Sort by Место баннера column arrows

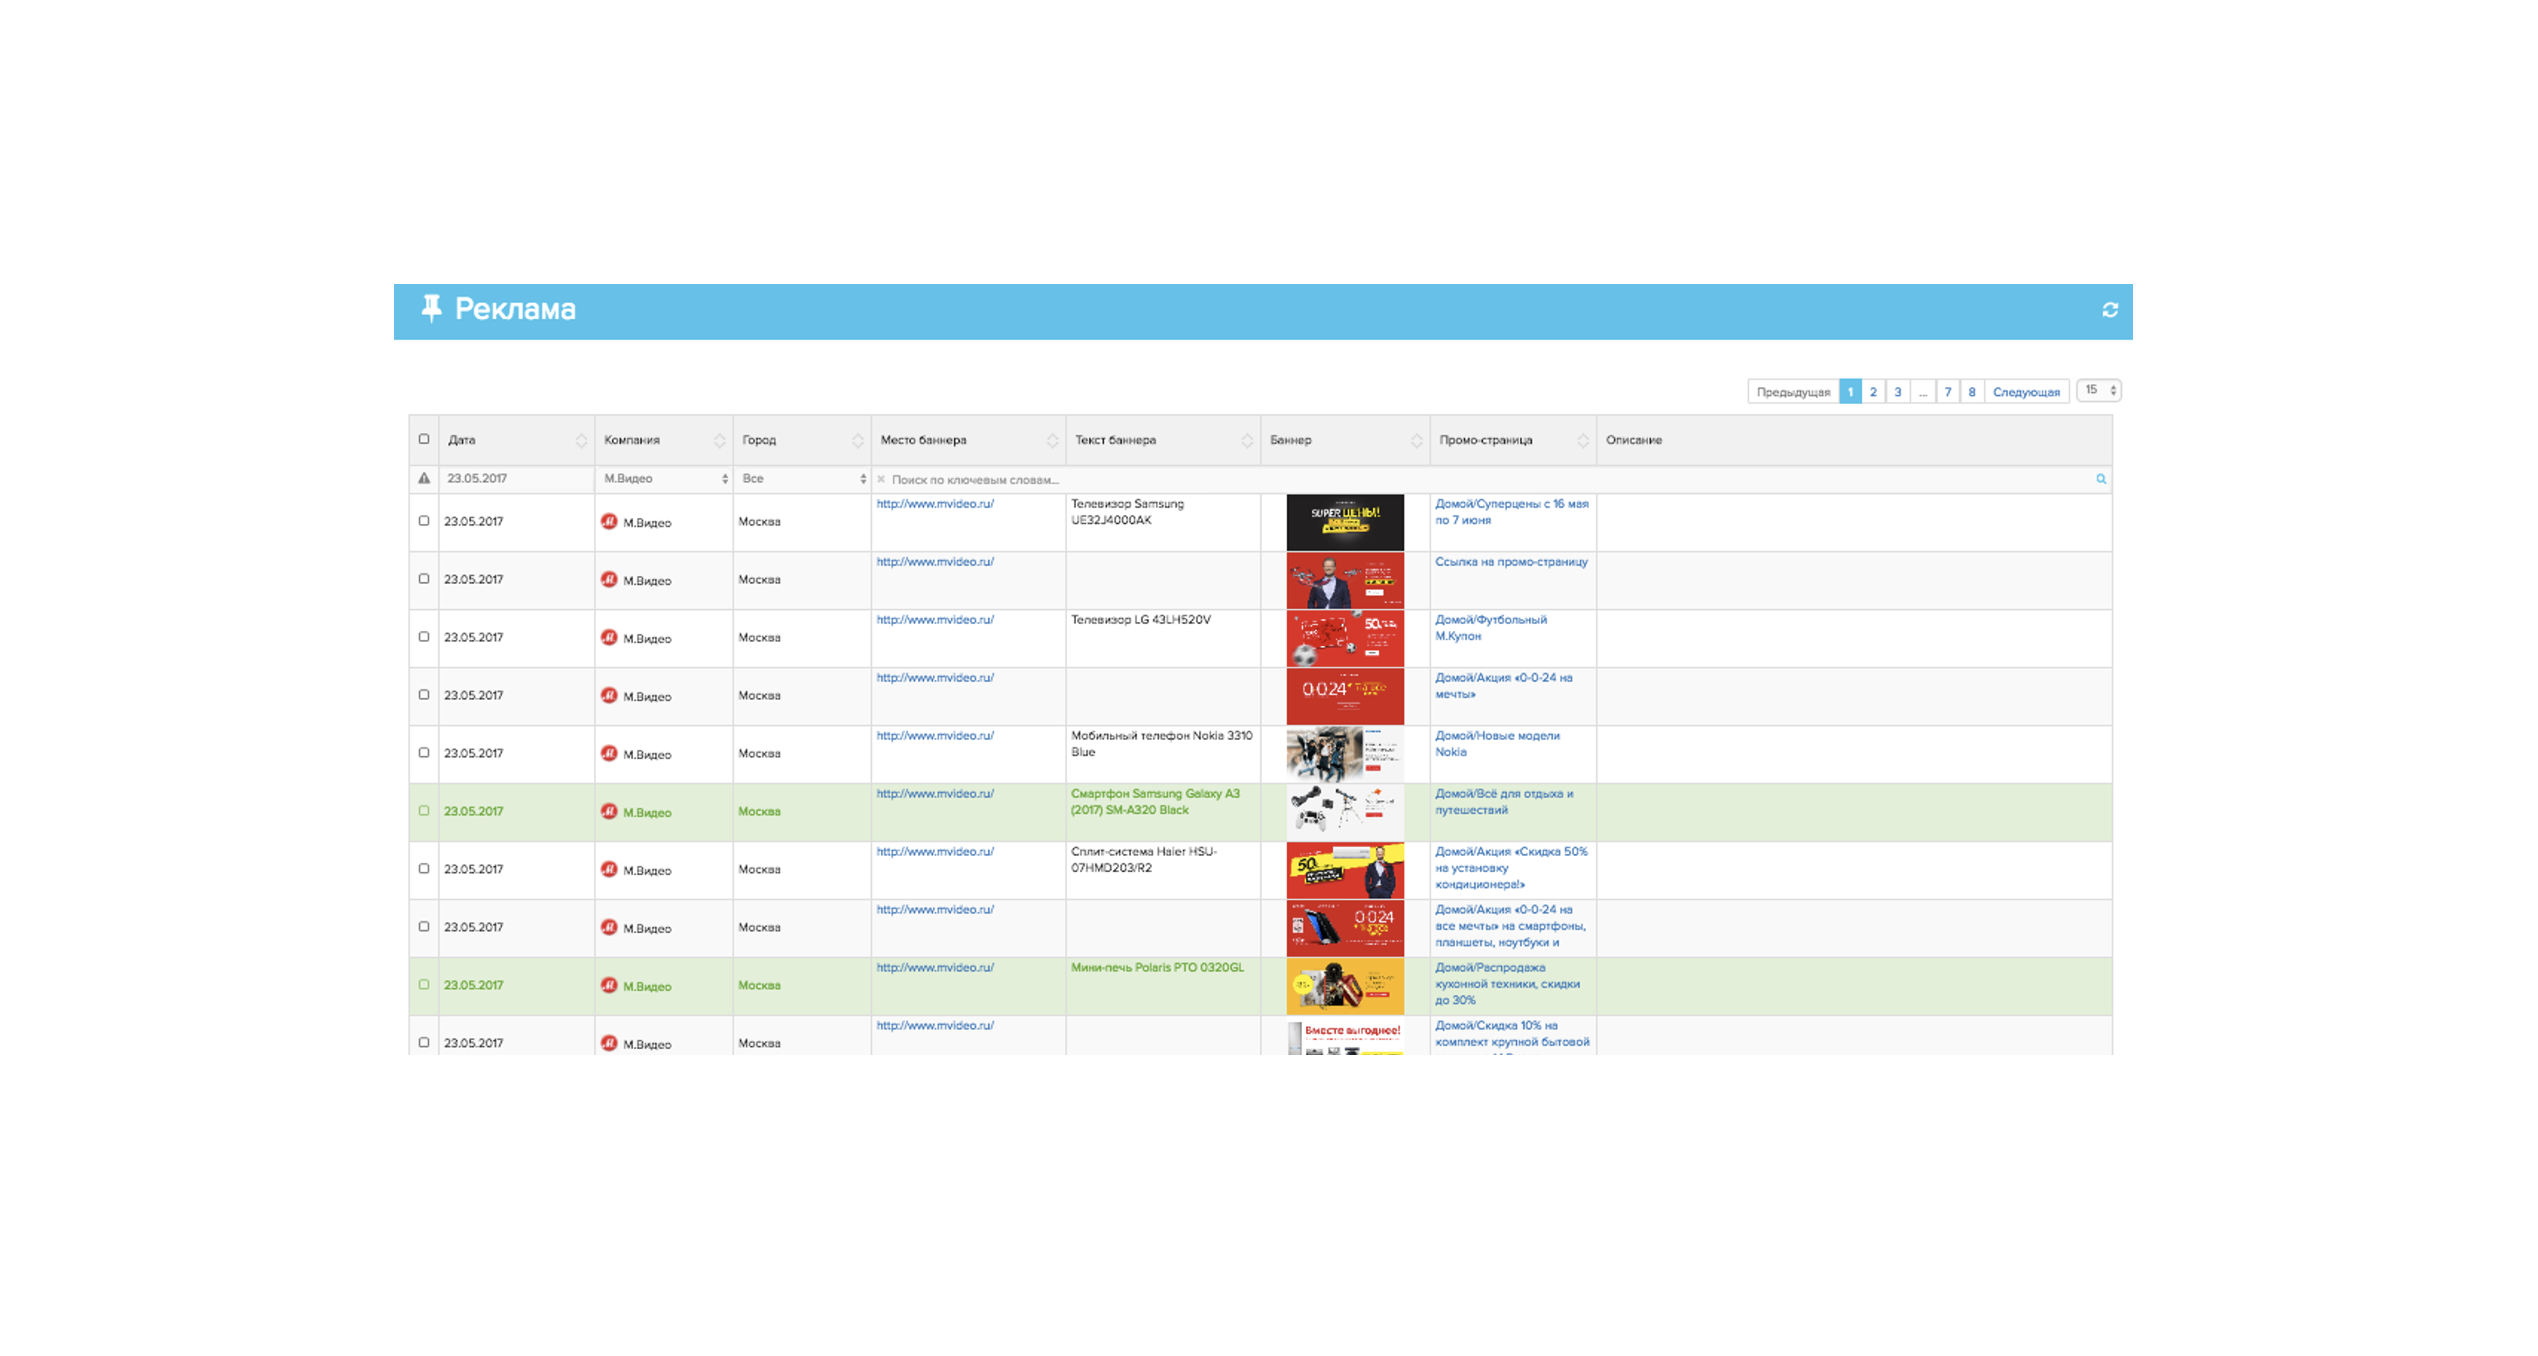point(1052,441)
